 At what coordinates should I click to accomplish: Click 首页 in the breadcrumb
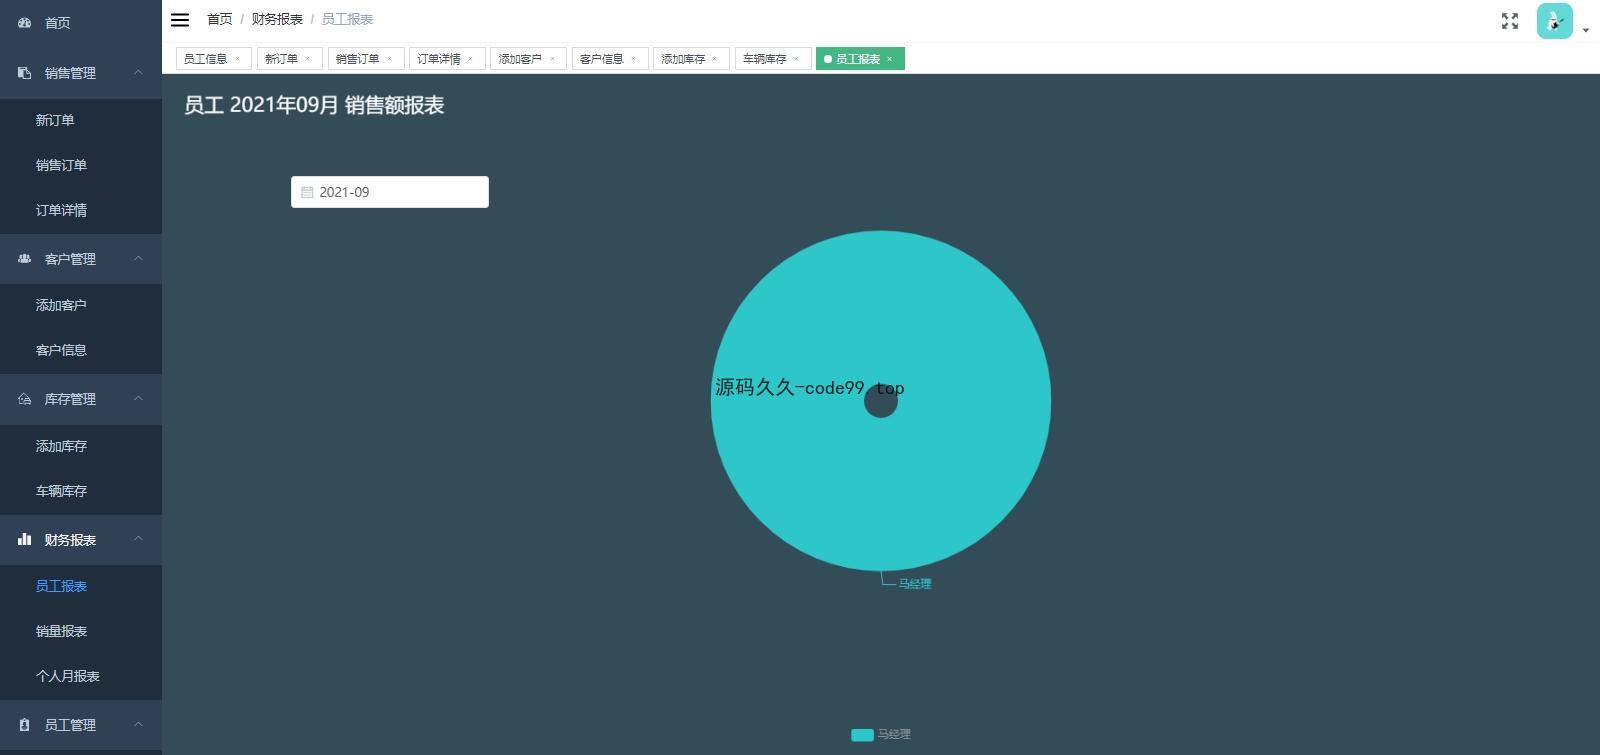[x=220, y=19]
